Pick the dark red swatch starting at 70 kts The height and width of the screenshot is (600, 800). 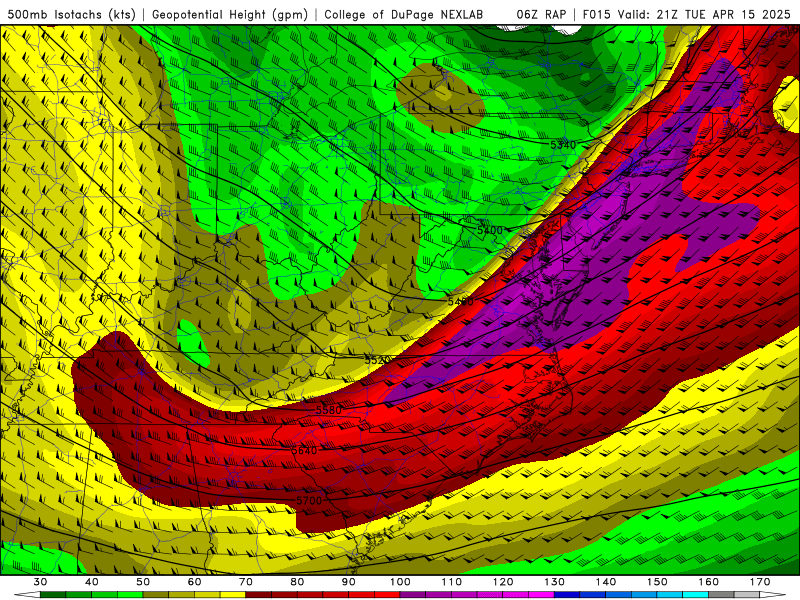point(259,595)
